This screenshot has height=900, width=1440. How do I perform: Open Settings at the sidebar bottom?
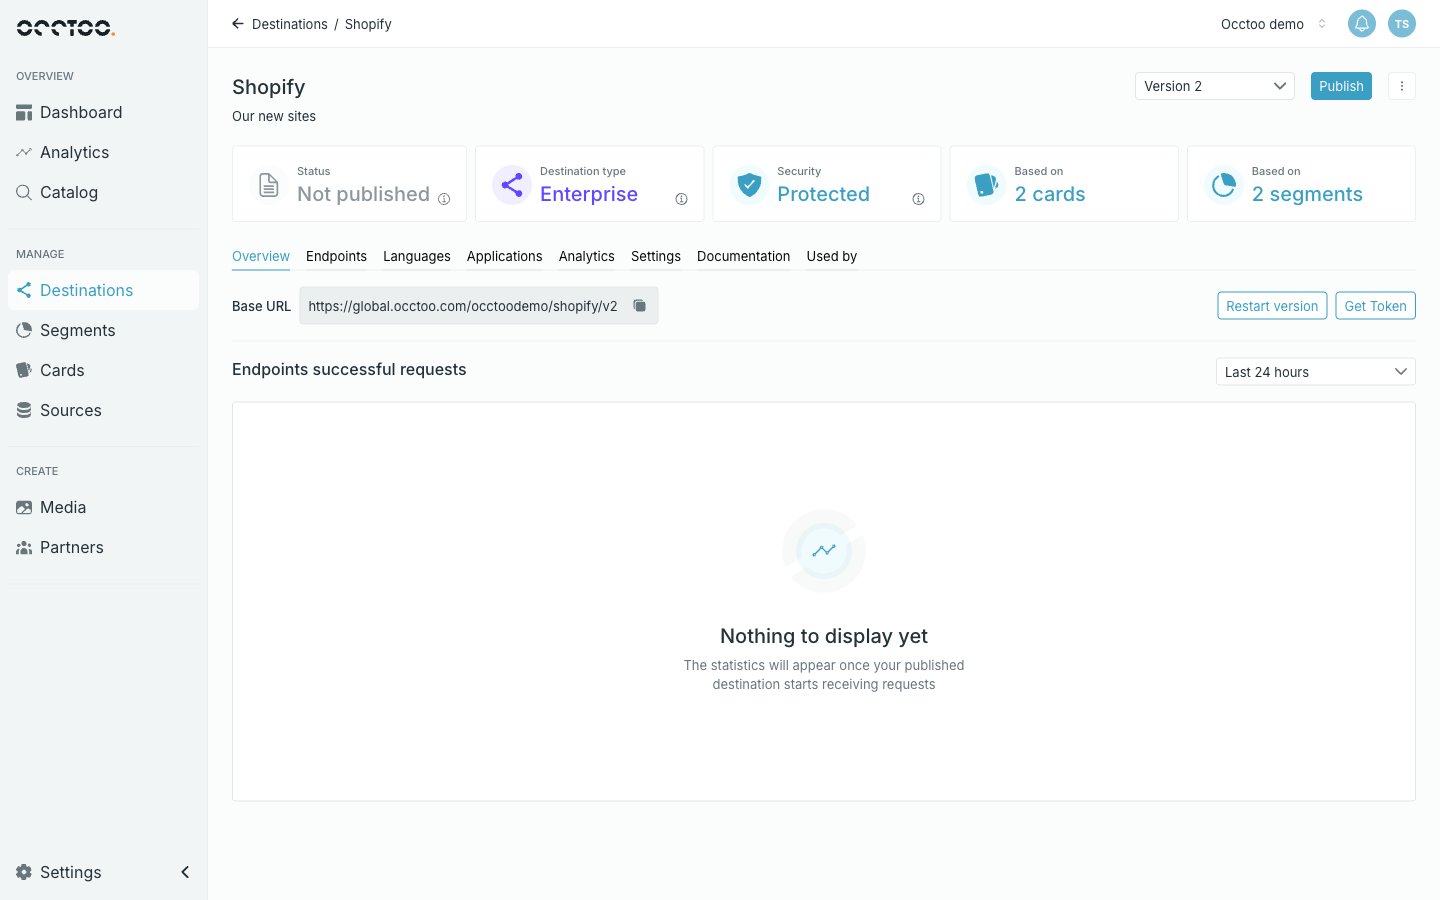[x=59, y=872]
